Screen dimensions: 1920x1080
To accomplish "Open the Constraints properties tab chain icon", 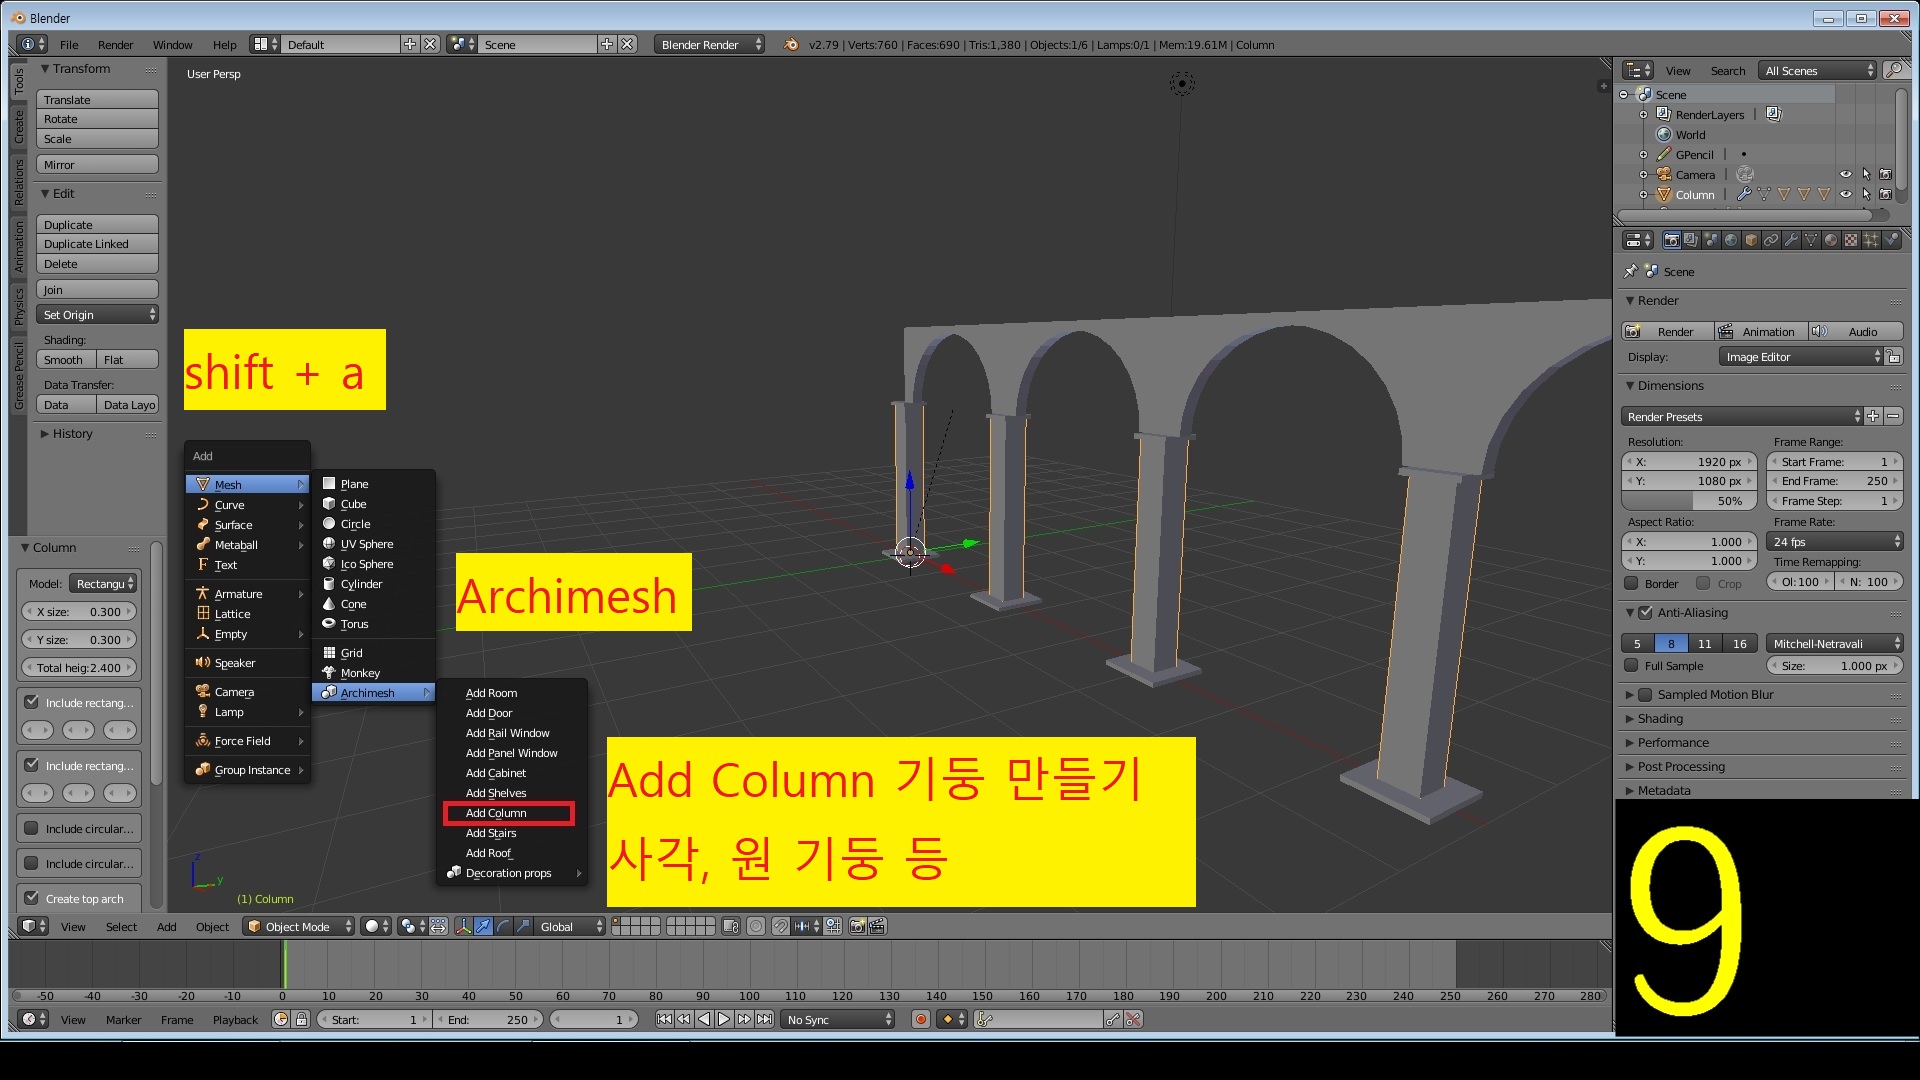I will tap(1771, 240).
